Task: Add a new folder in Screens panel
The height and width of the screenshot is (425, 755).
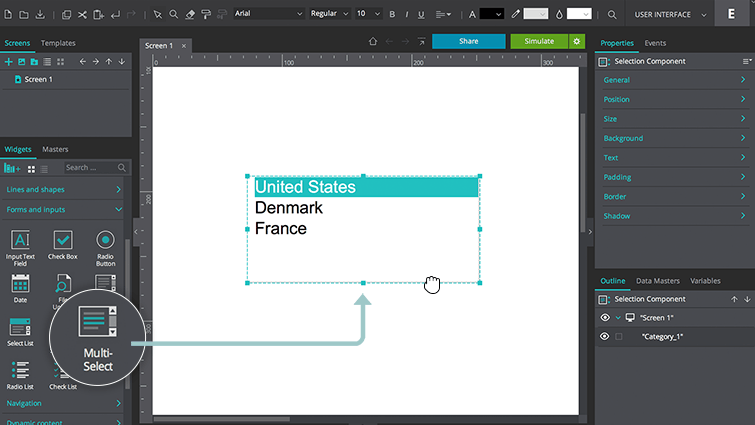Action: [x=34, y=62]
